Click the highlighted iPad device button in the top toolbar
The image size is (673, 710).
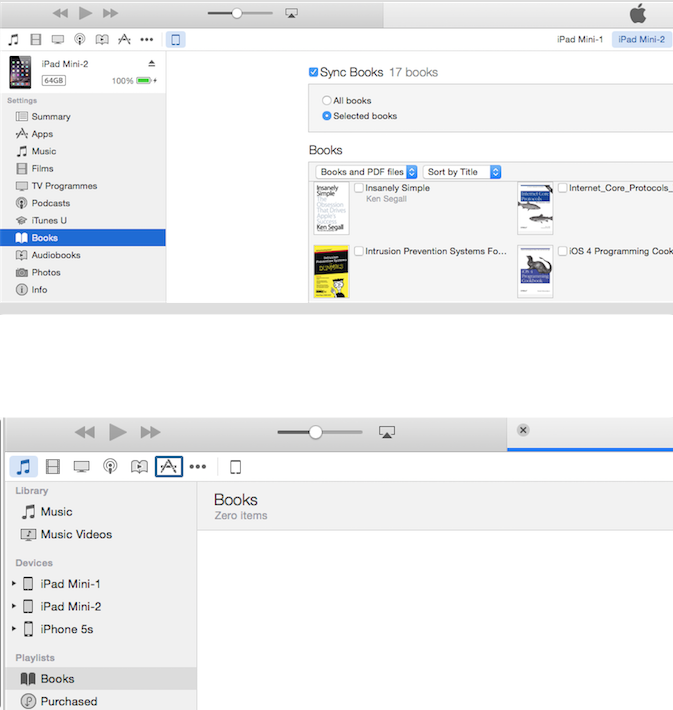(x=176, y=39)
